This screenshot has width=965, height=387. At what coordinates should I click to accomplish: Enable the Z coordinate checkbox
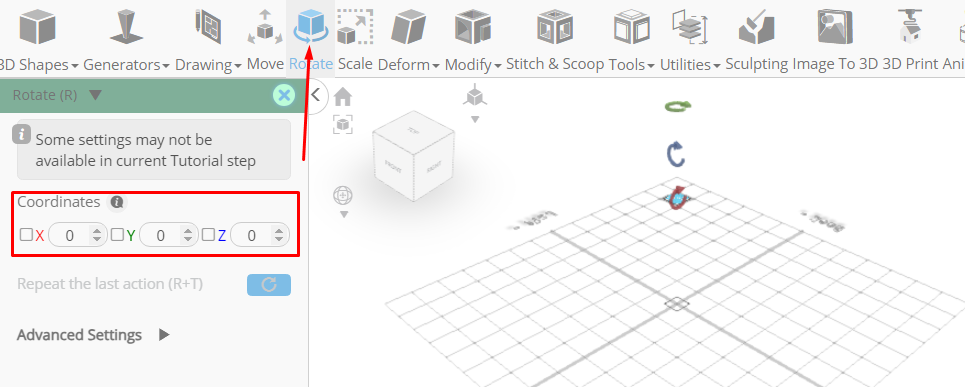click(208, 234)
